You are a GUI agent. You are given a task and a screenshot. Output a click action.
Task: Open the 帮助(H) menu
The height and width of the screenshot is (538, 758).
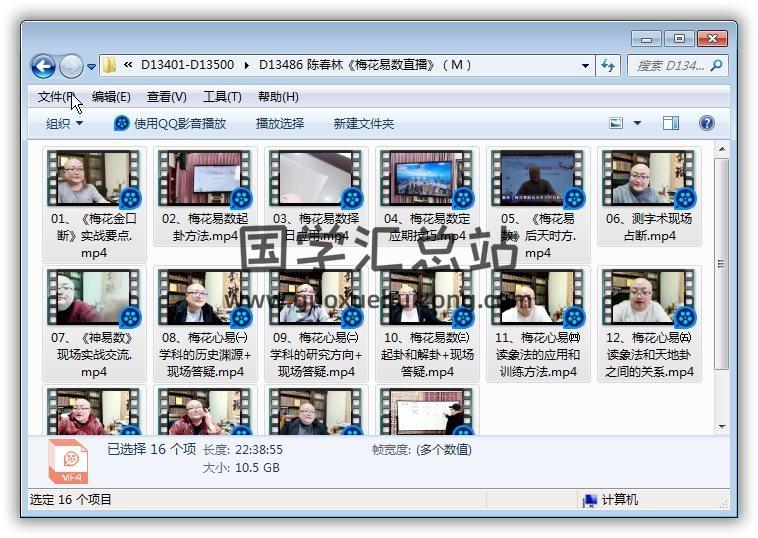278,97
